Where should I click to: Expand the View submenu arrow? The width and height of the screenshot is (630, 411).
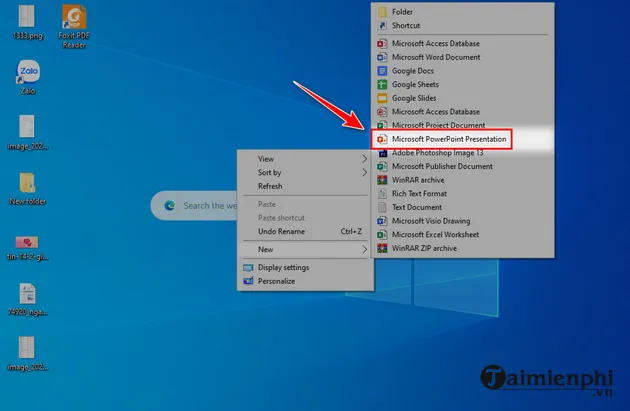[x=364, y=159]
